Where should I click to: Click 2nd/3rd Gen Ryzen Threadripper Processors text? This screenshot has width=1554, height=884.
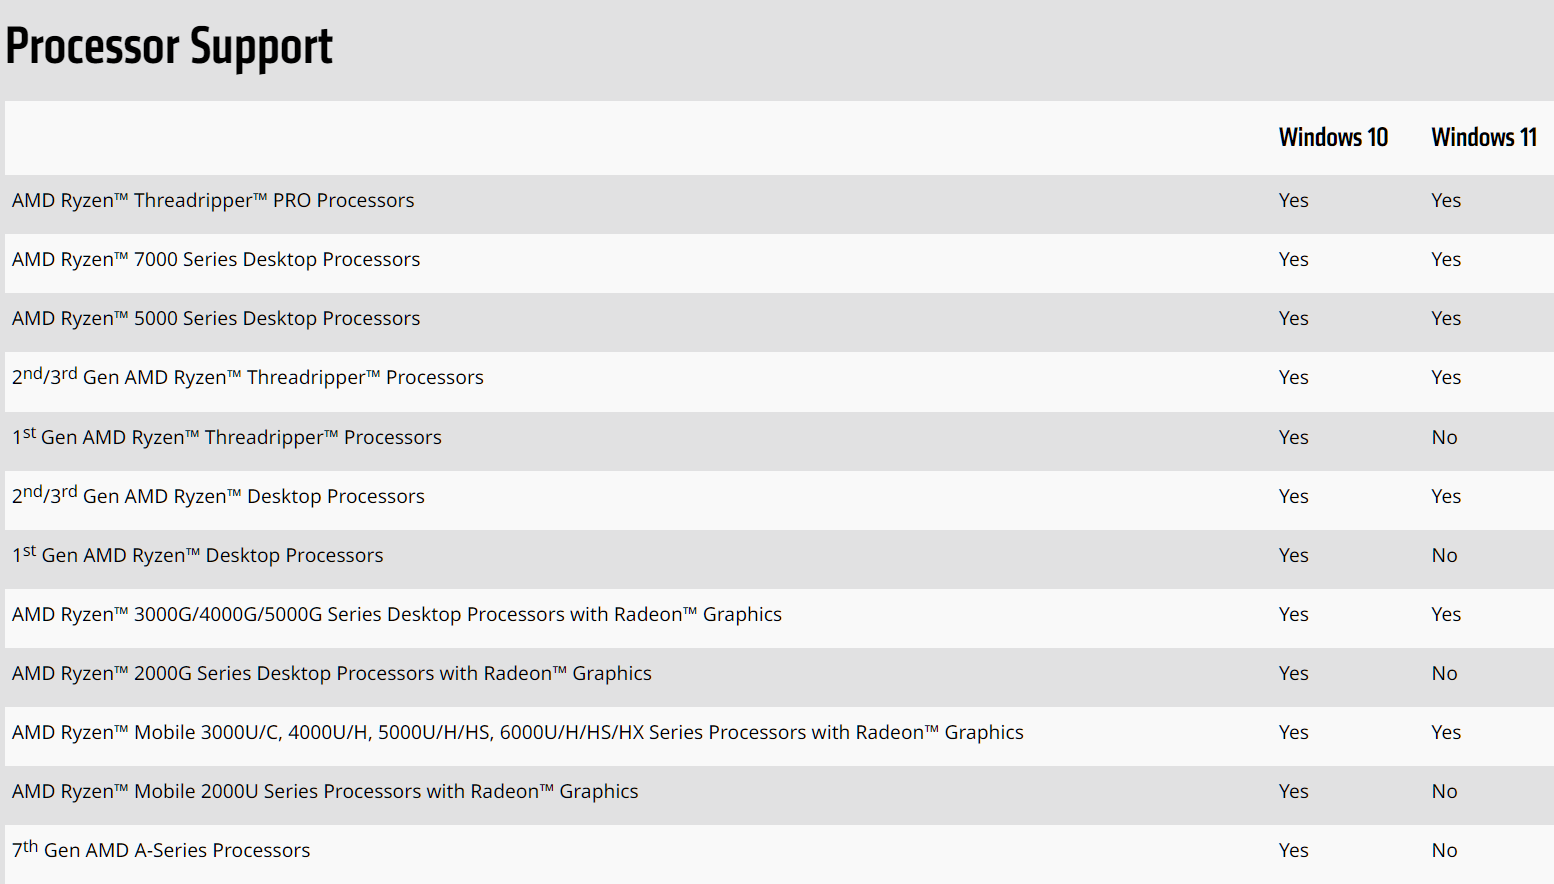248,376
